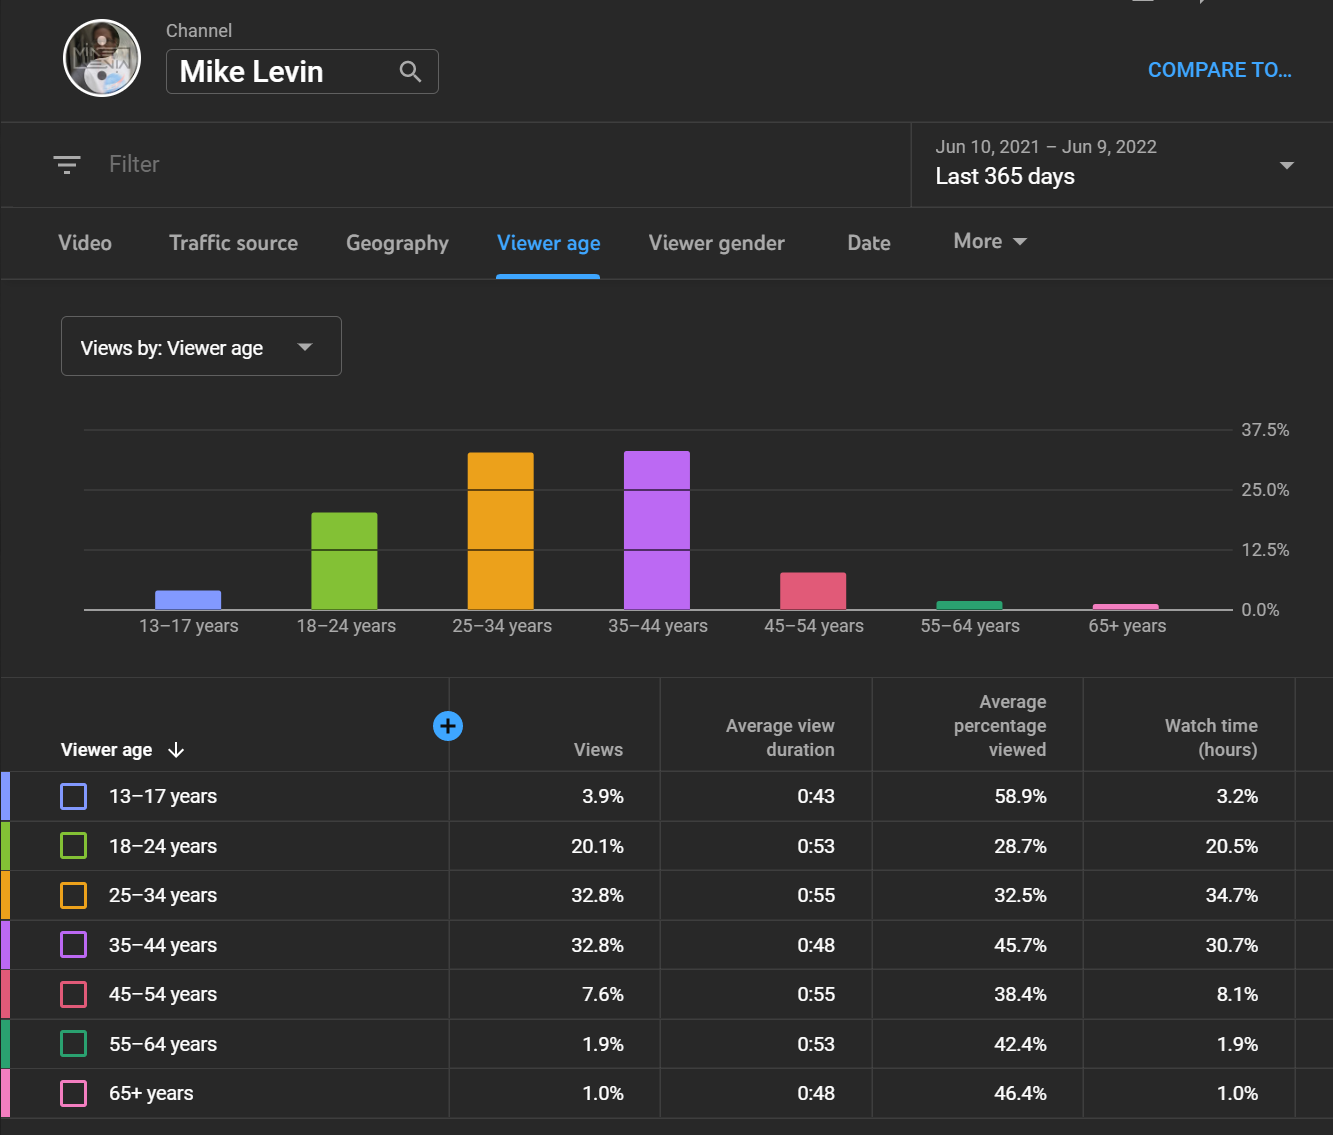Click the blue plus add metric button
The height and width of the screenshot is (1135, 1333).
pyautogui.click(x=448, y=726)
